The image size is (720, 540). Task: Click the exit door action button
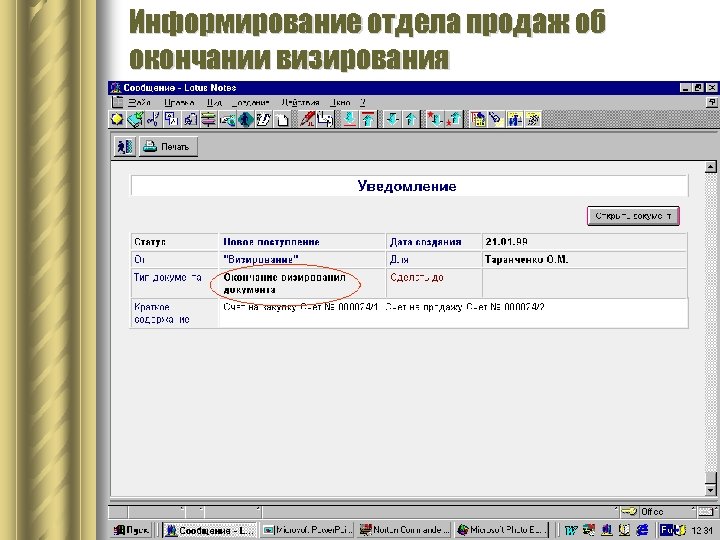125,147
